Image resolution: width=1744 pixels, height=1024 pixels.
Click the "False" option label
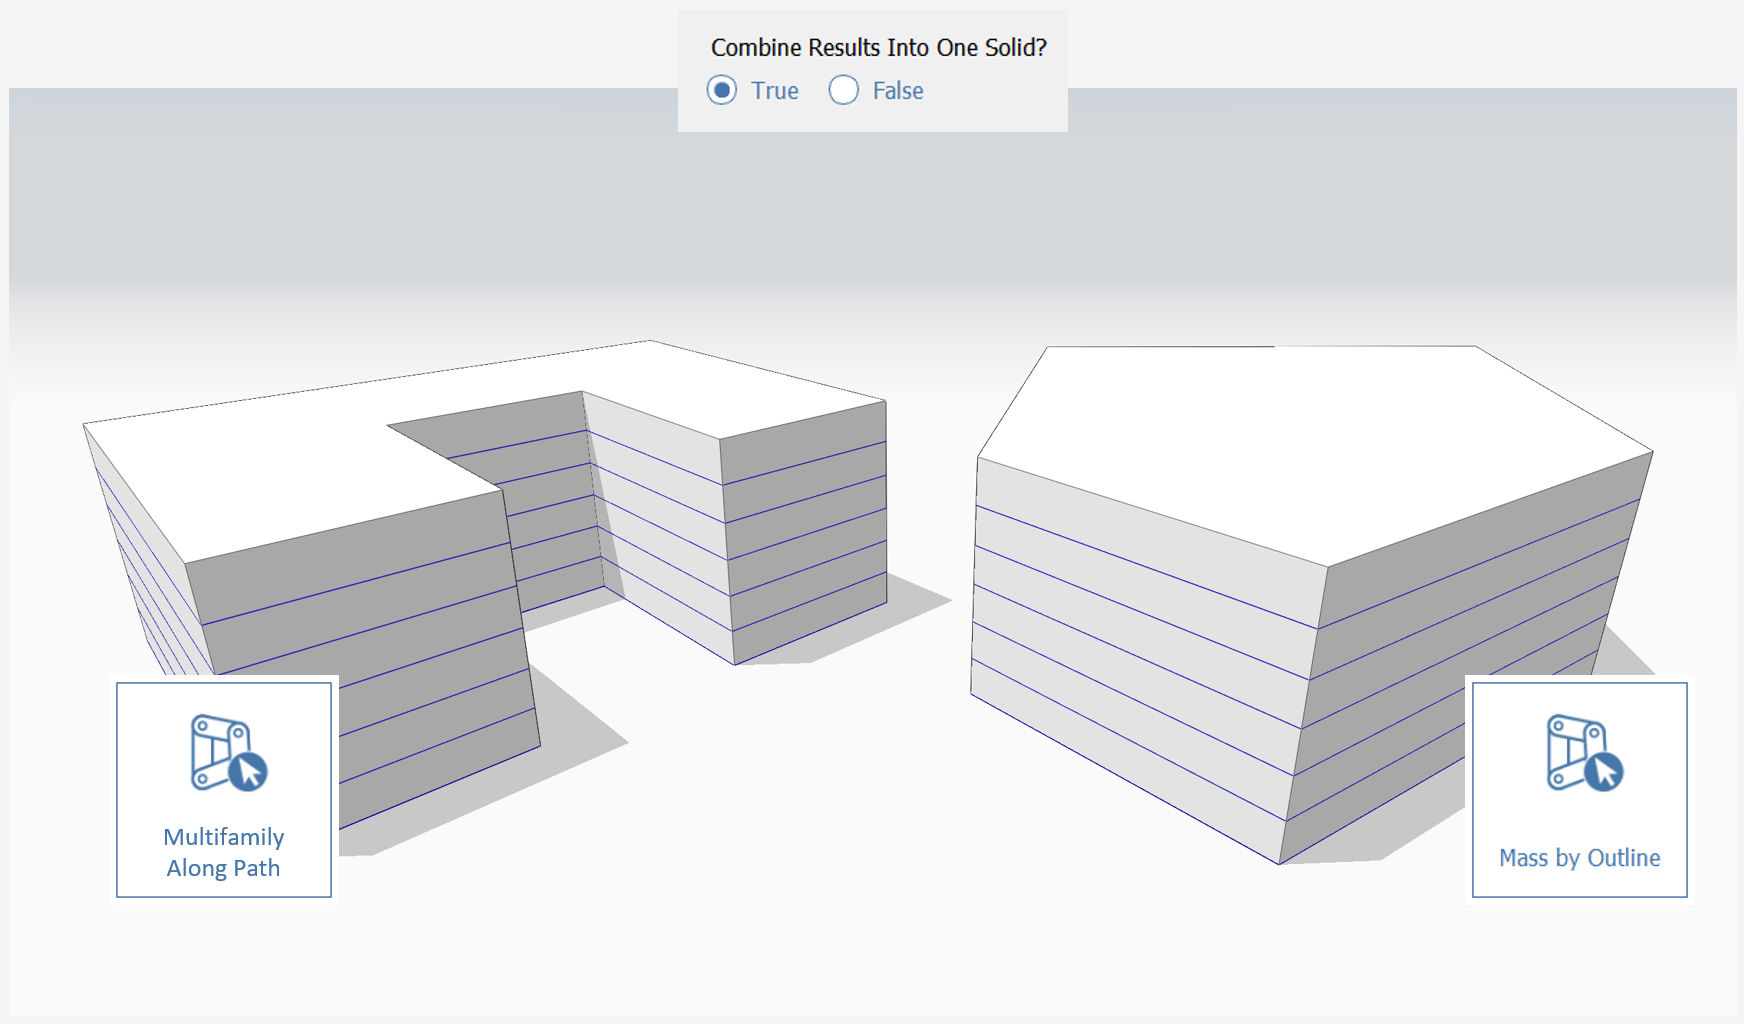pyautogui.click(x=898, y=91)
